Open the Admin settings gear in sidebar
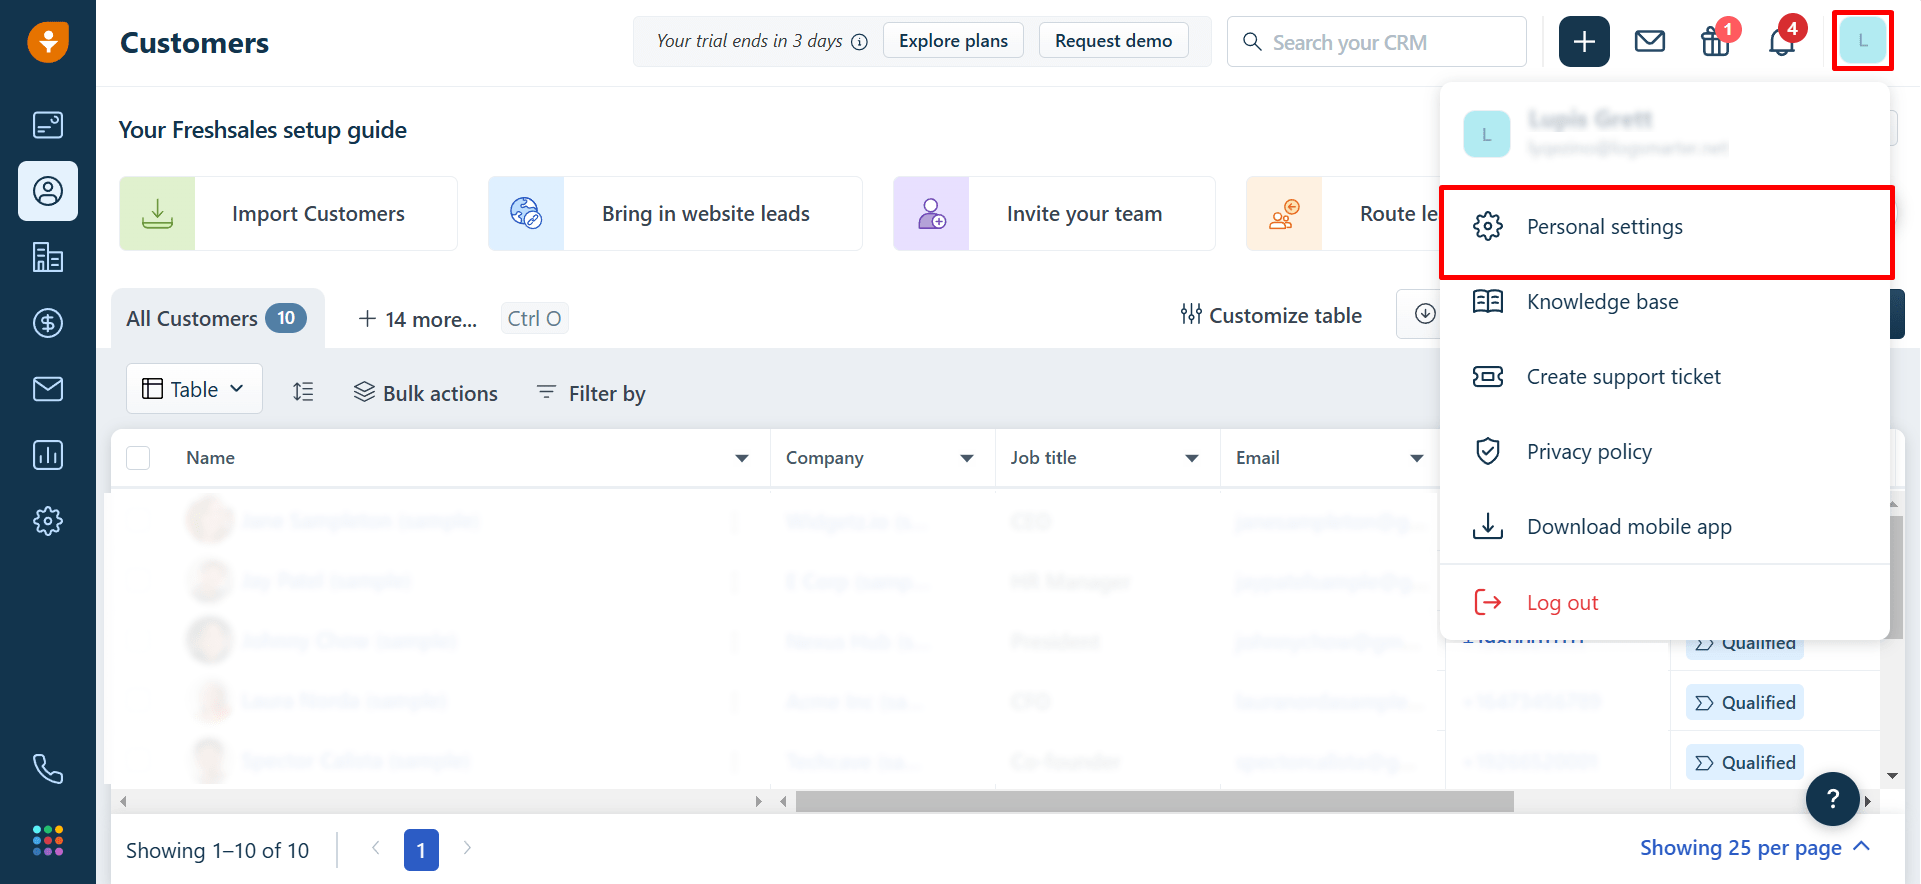Viewport: 1921px width, 884px height. coord(48,521)
